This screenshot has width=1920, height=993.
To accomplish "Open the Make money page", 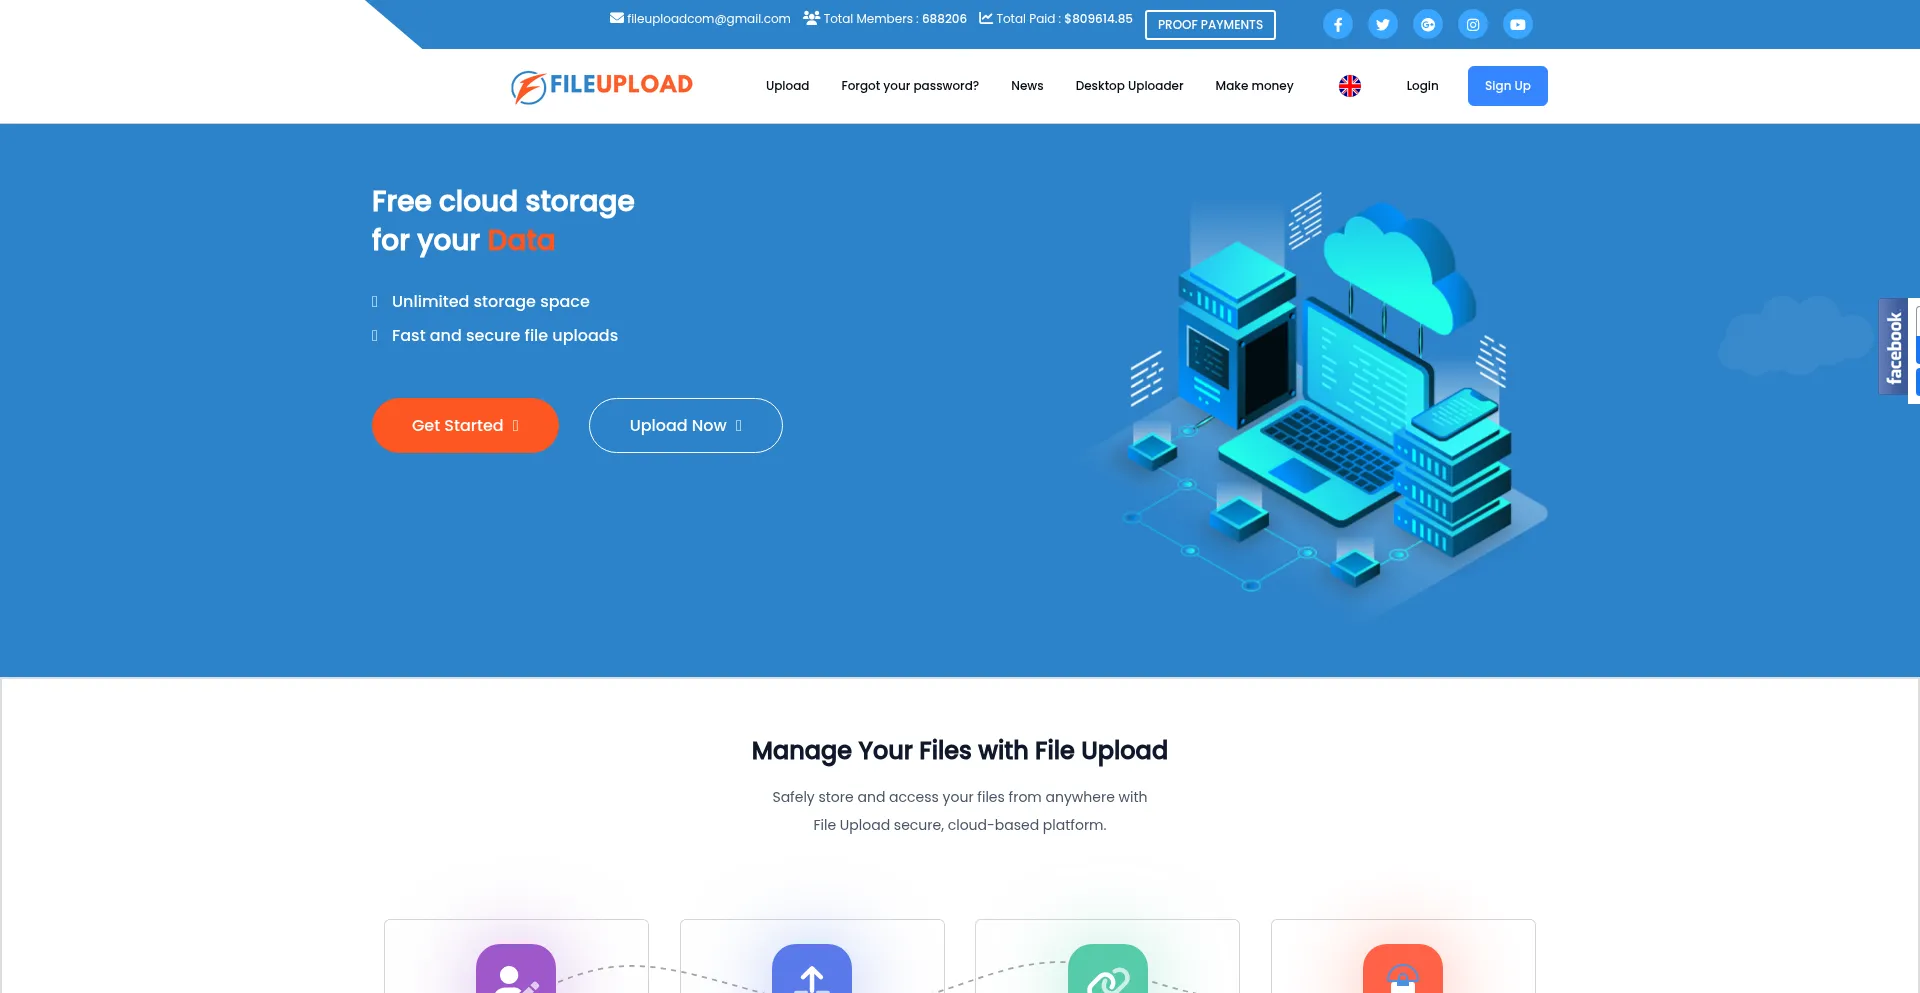I will (x=1254, y=86).
